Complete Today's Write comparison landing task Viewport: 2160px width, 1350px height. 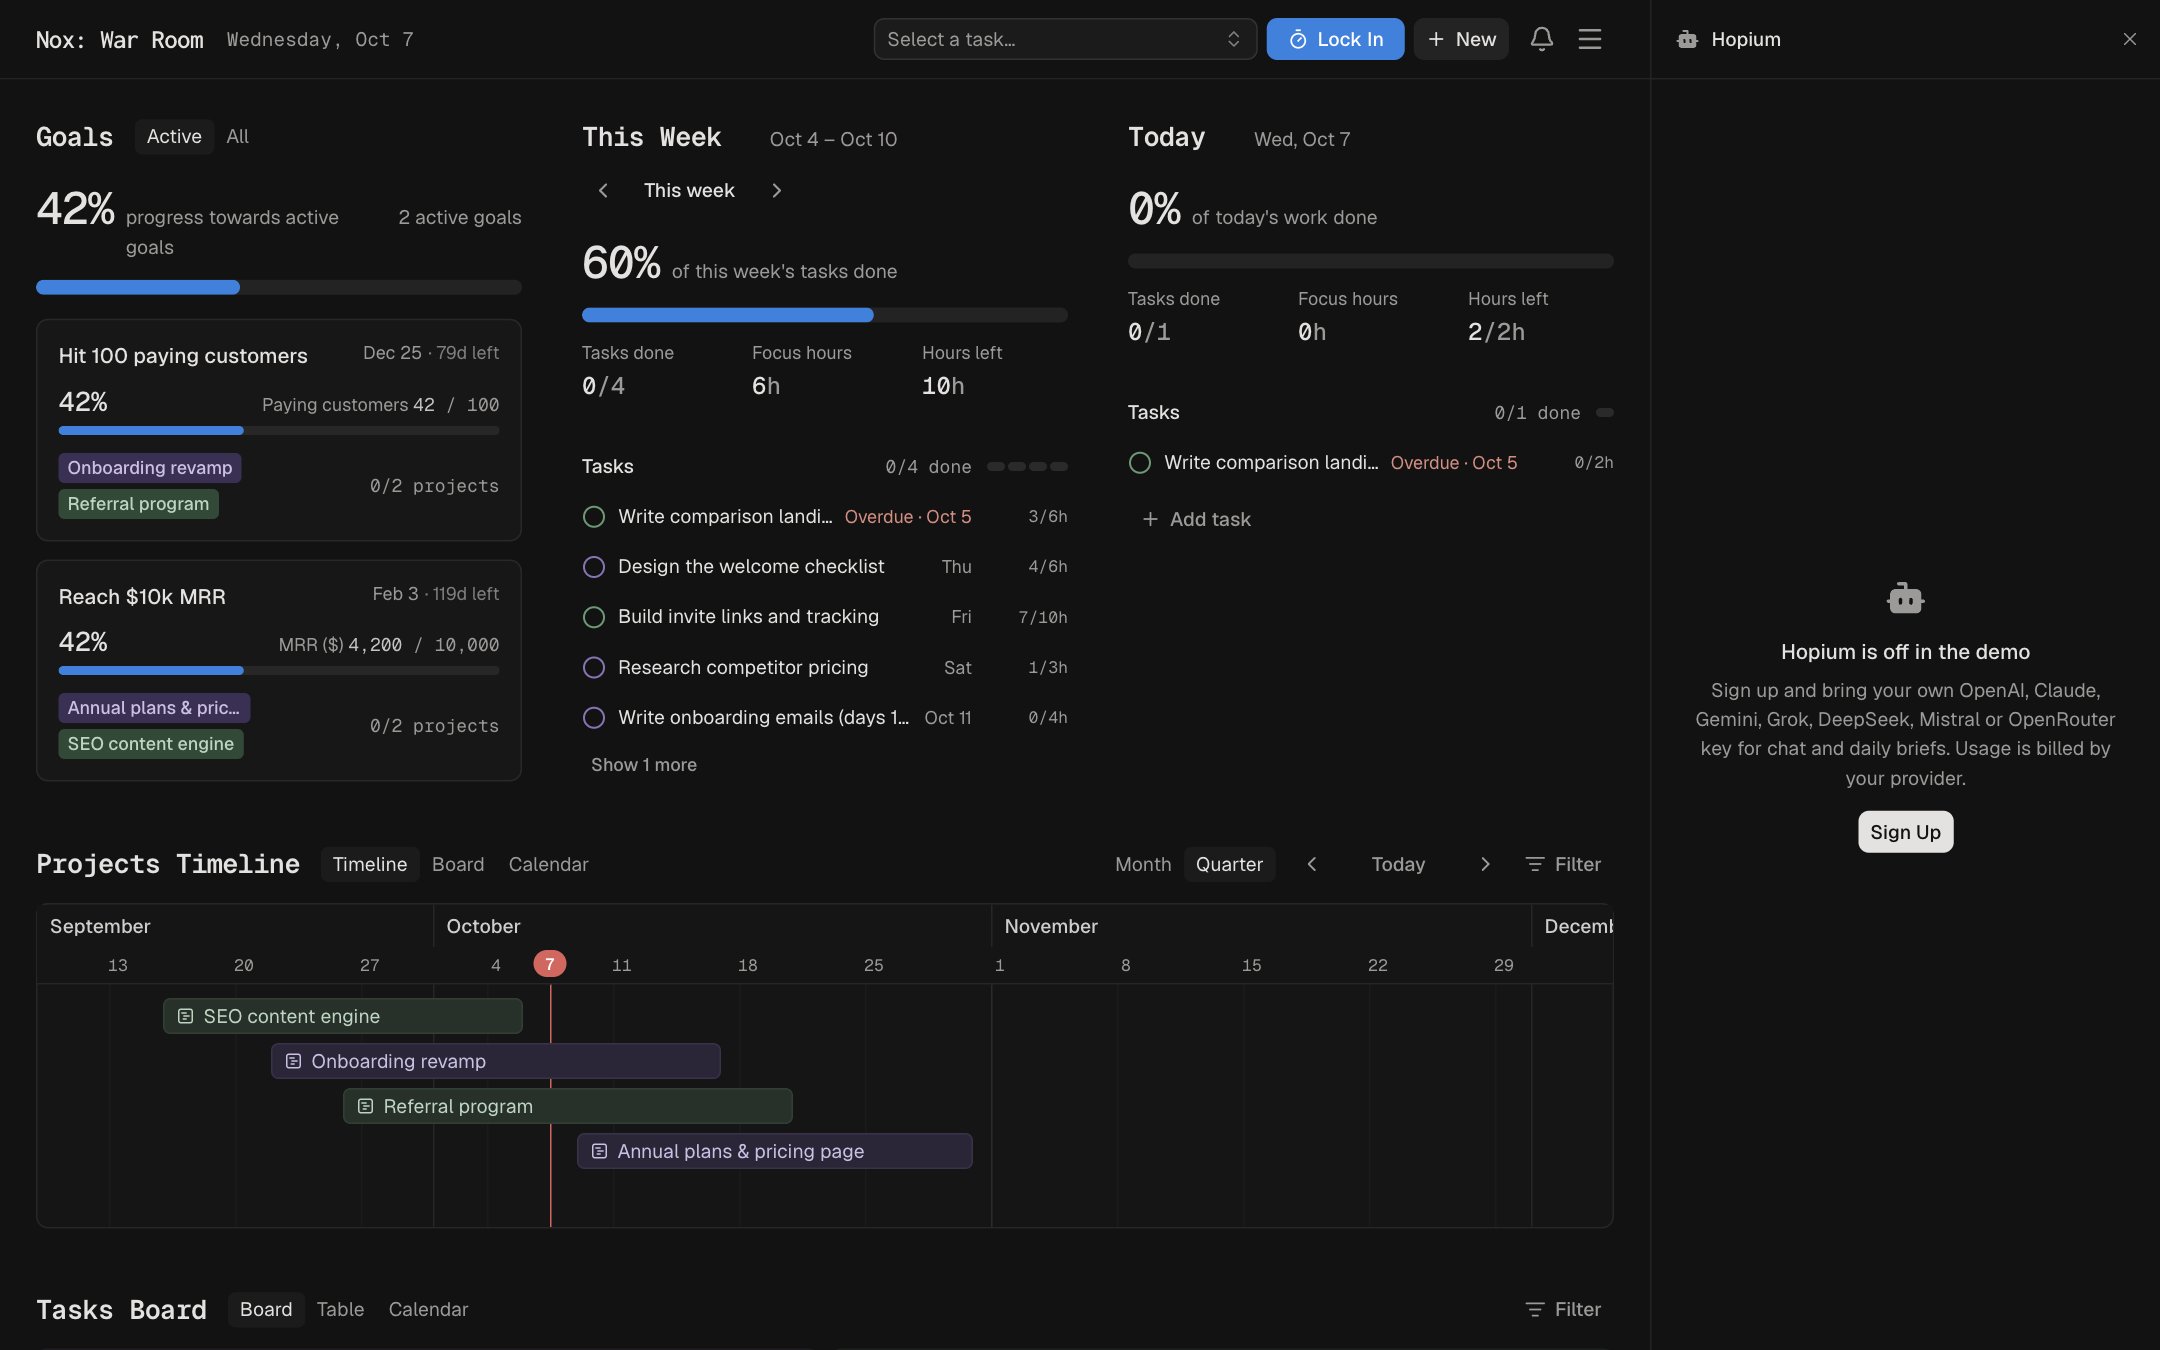1139,463
